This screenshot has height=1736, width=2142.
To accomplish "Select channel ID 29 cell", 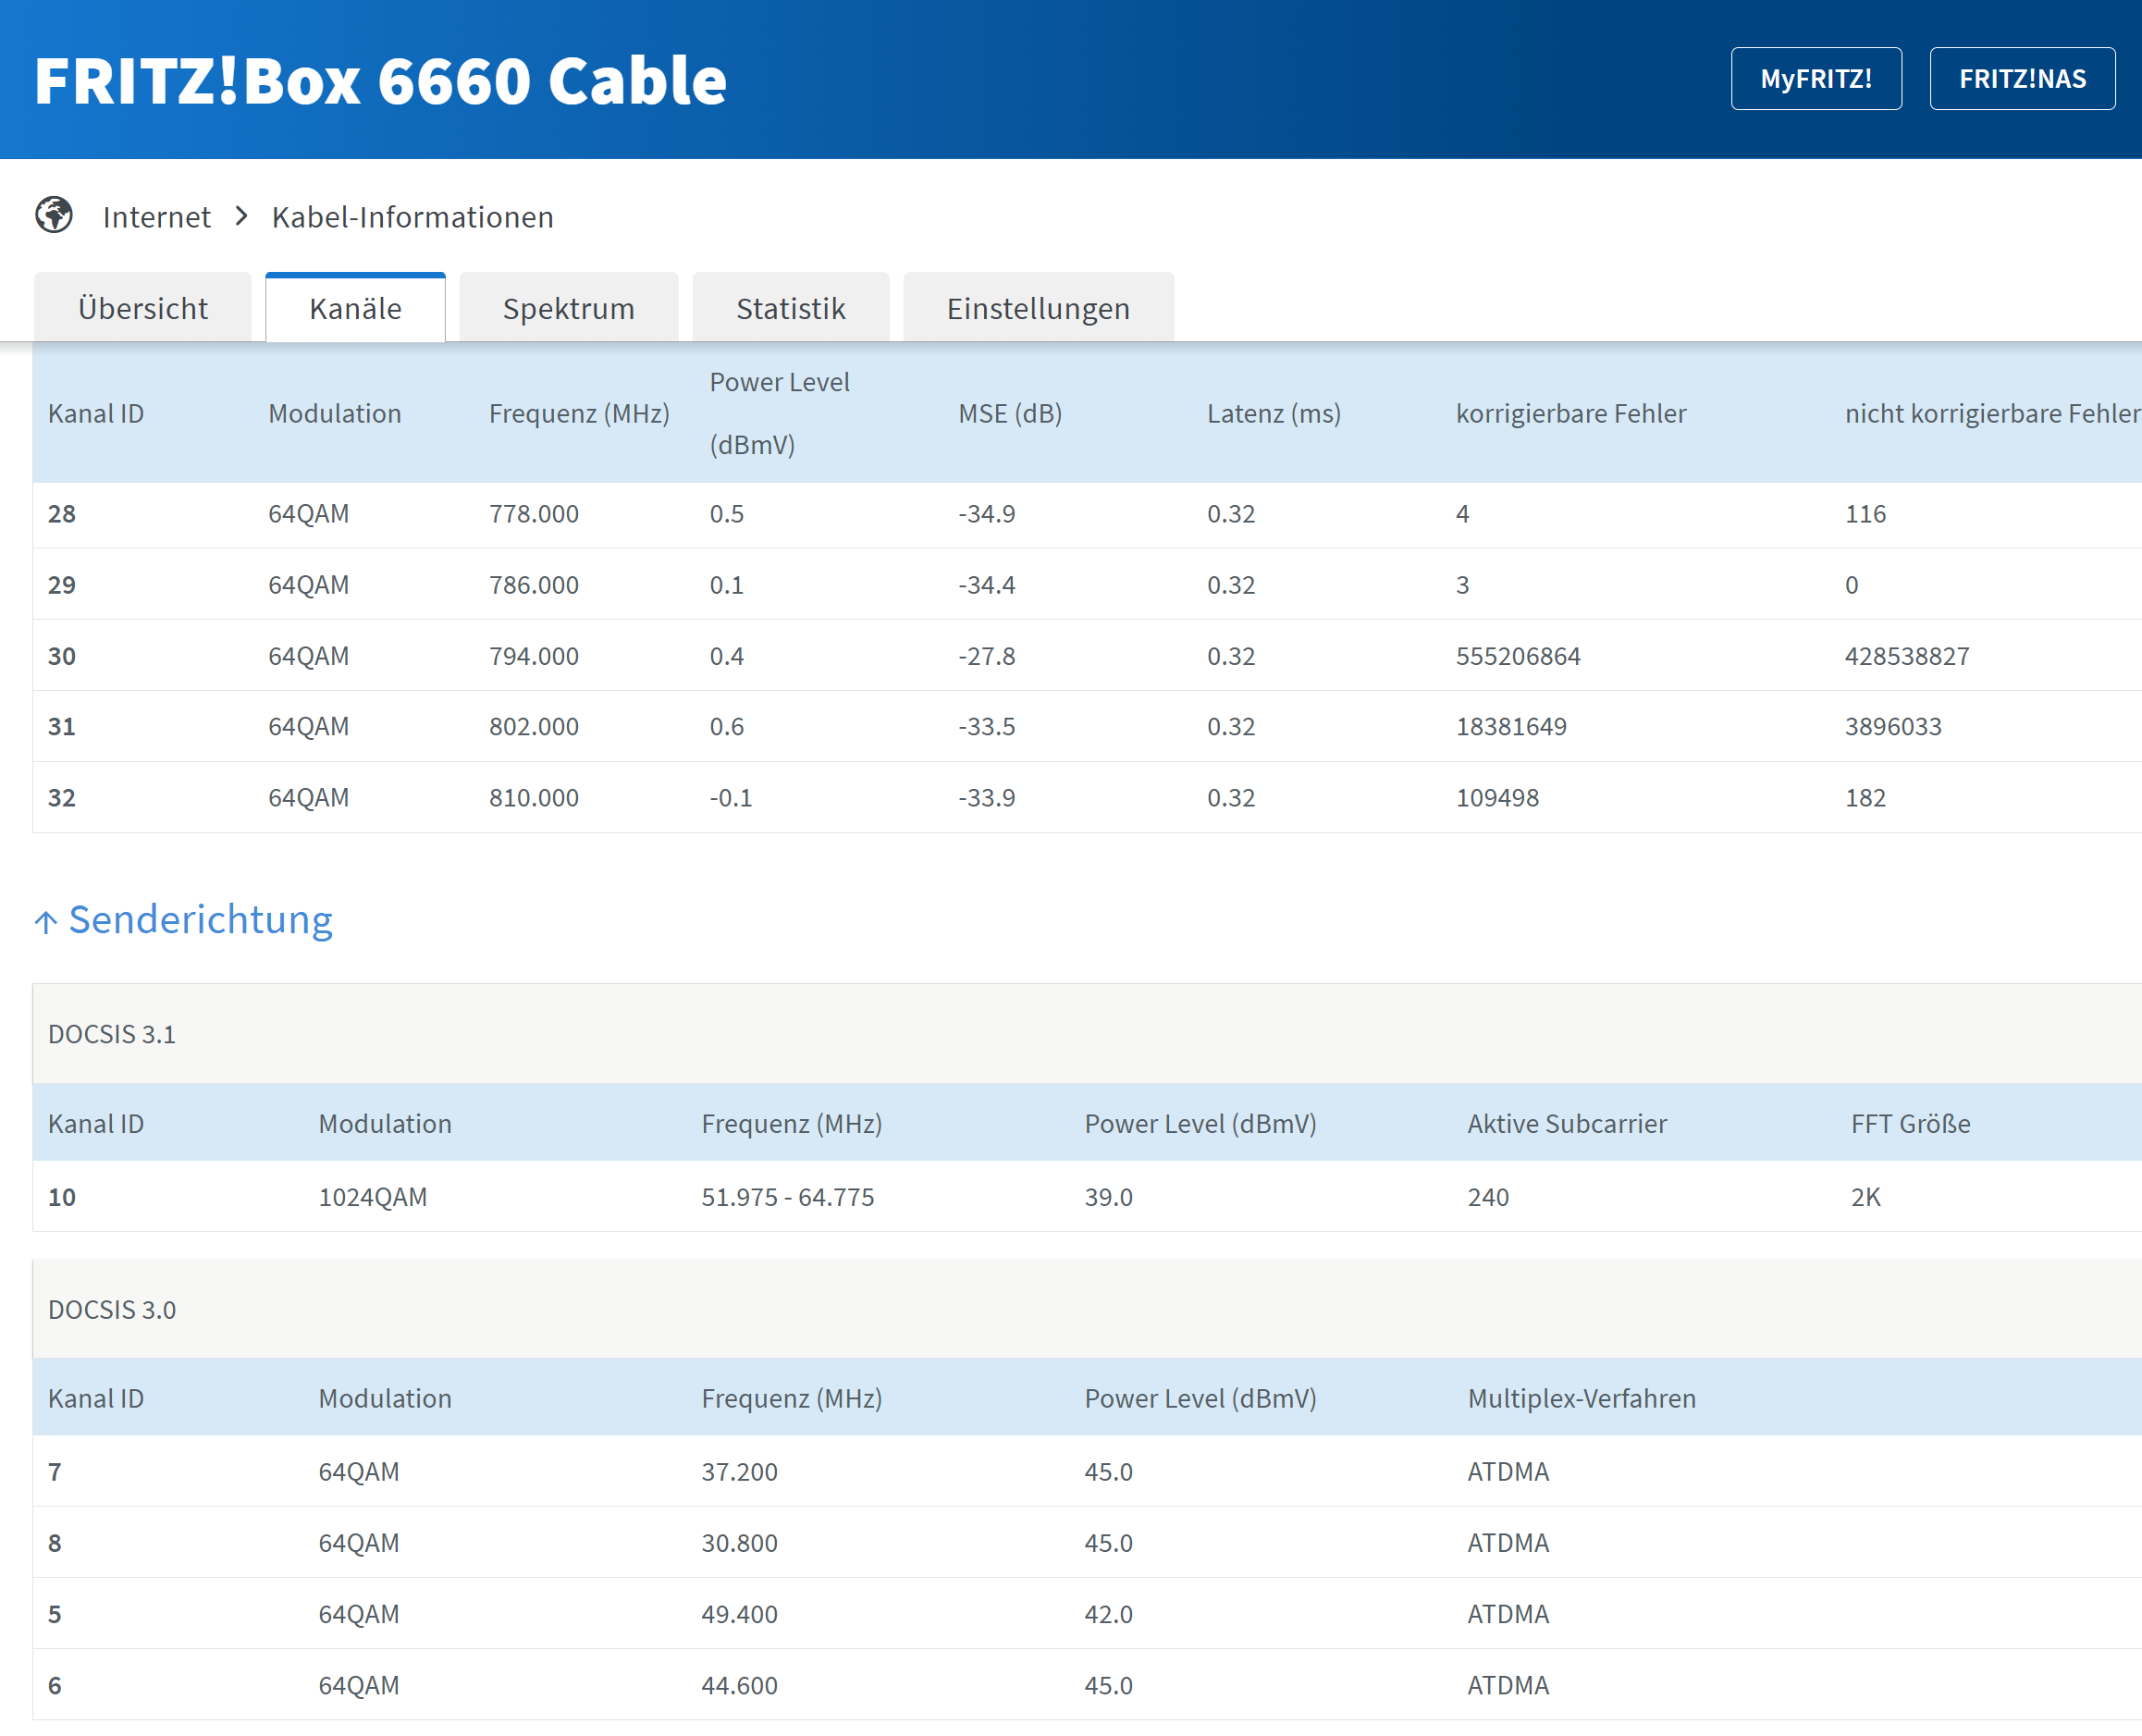I will (x=62, y=585).
